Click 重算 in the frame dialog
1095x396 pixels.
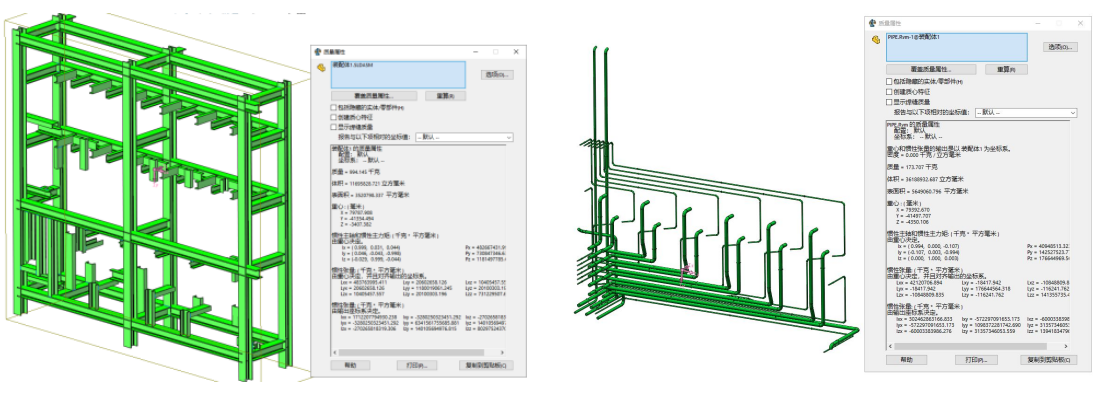(446, 96)
